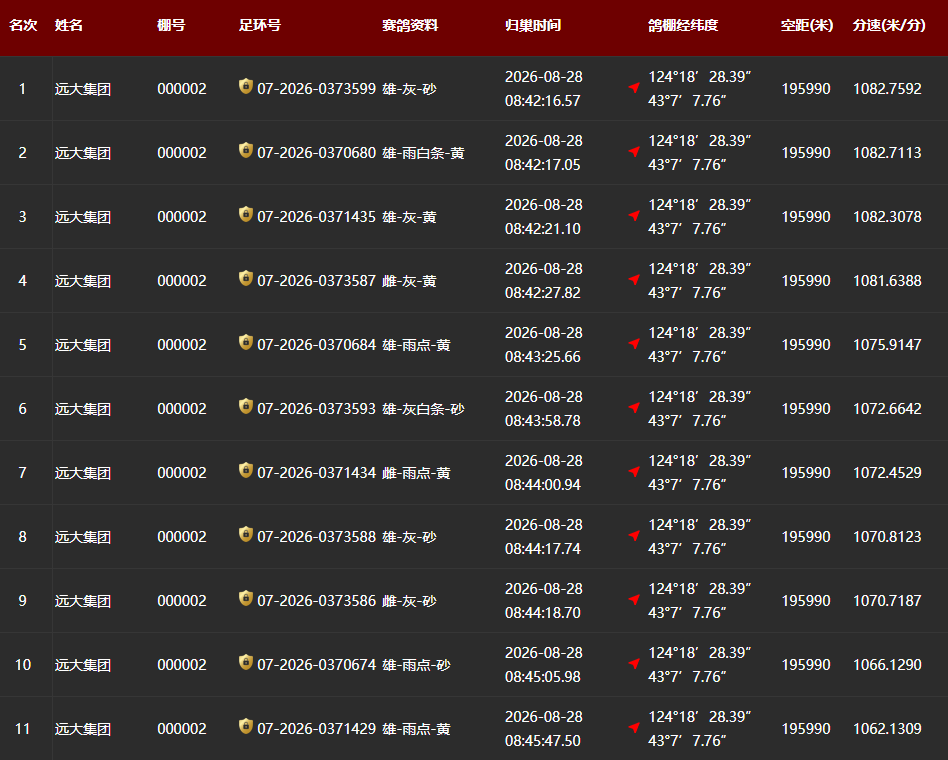948x760 pixels.
Task: Open the red location arrow in rank 3 row
Action: tap(634, 216)
